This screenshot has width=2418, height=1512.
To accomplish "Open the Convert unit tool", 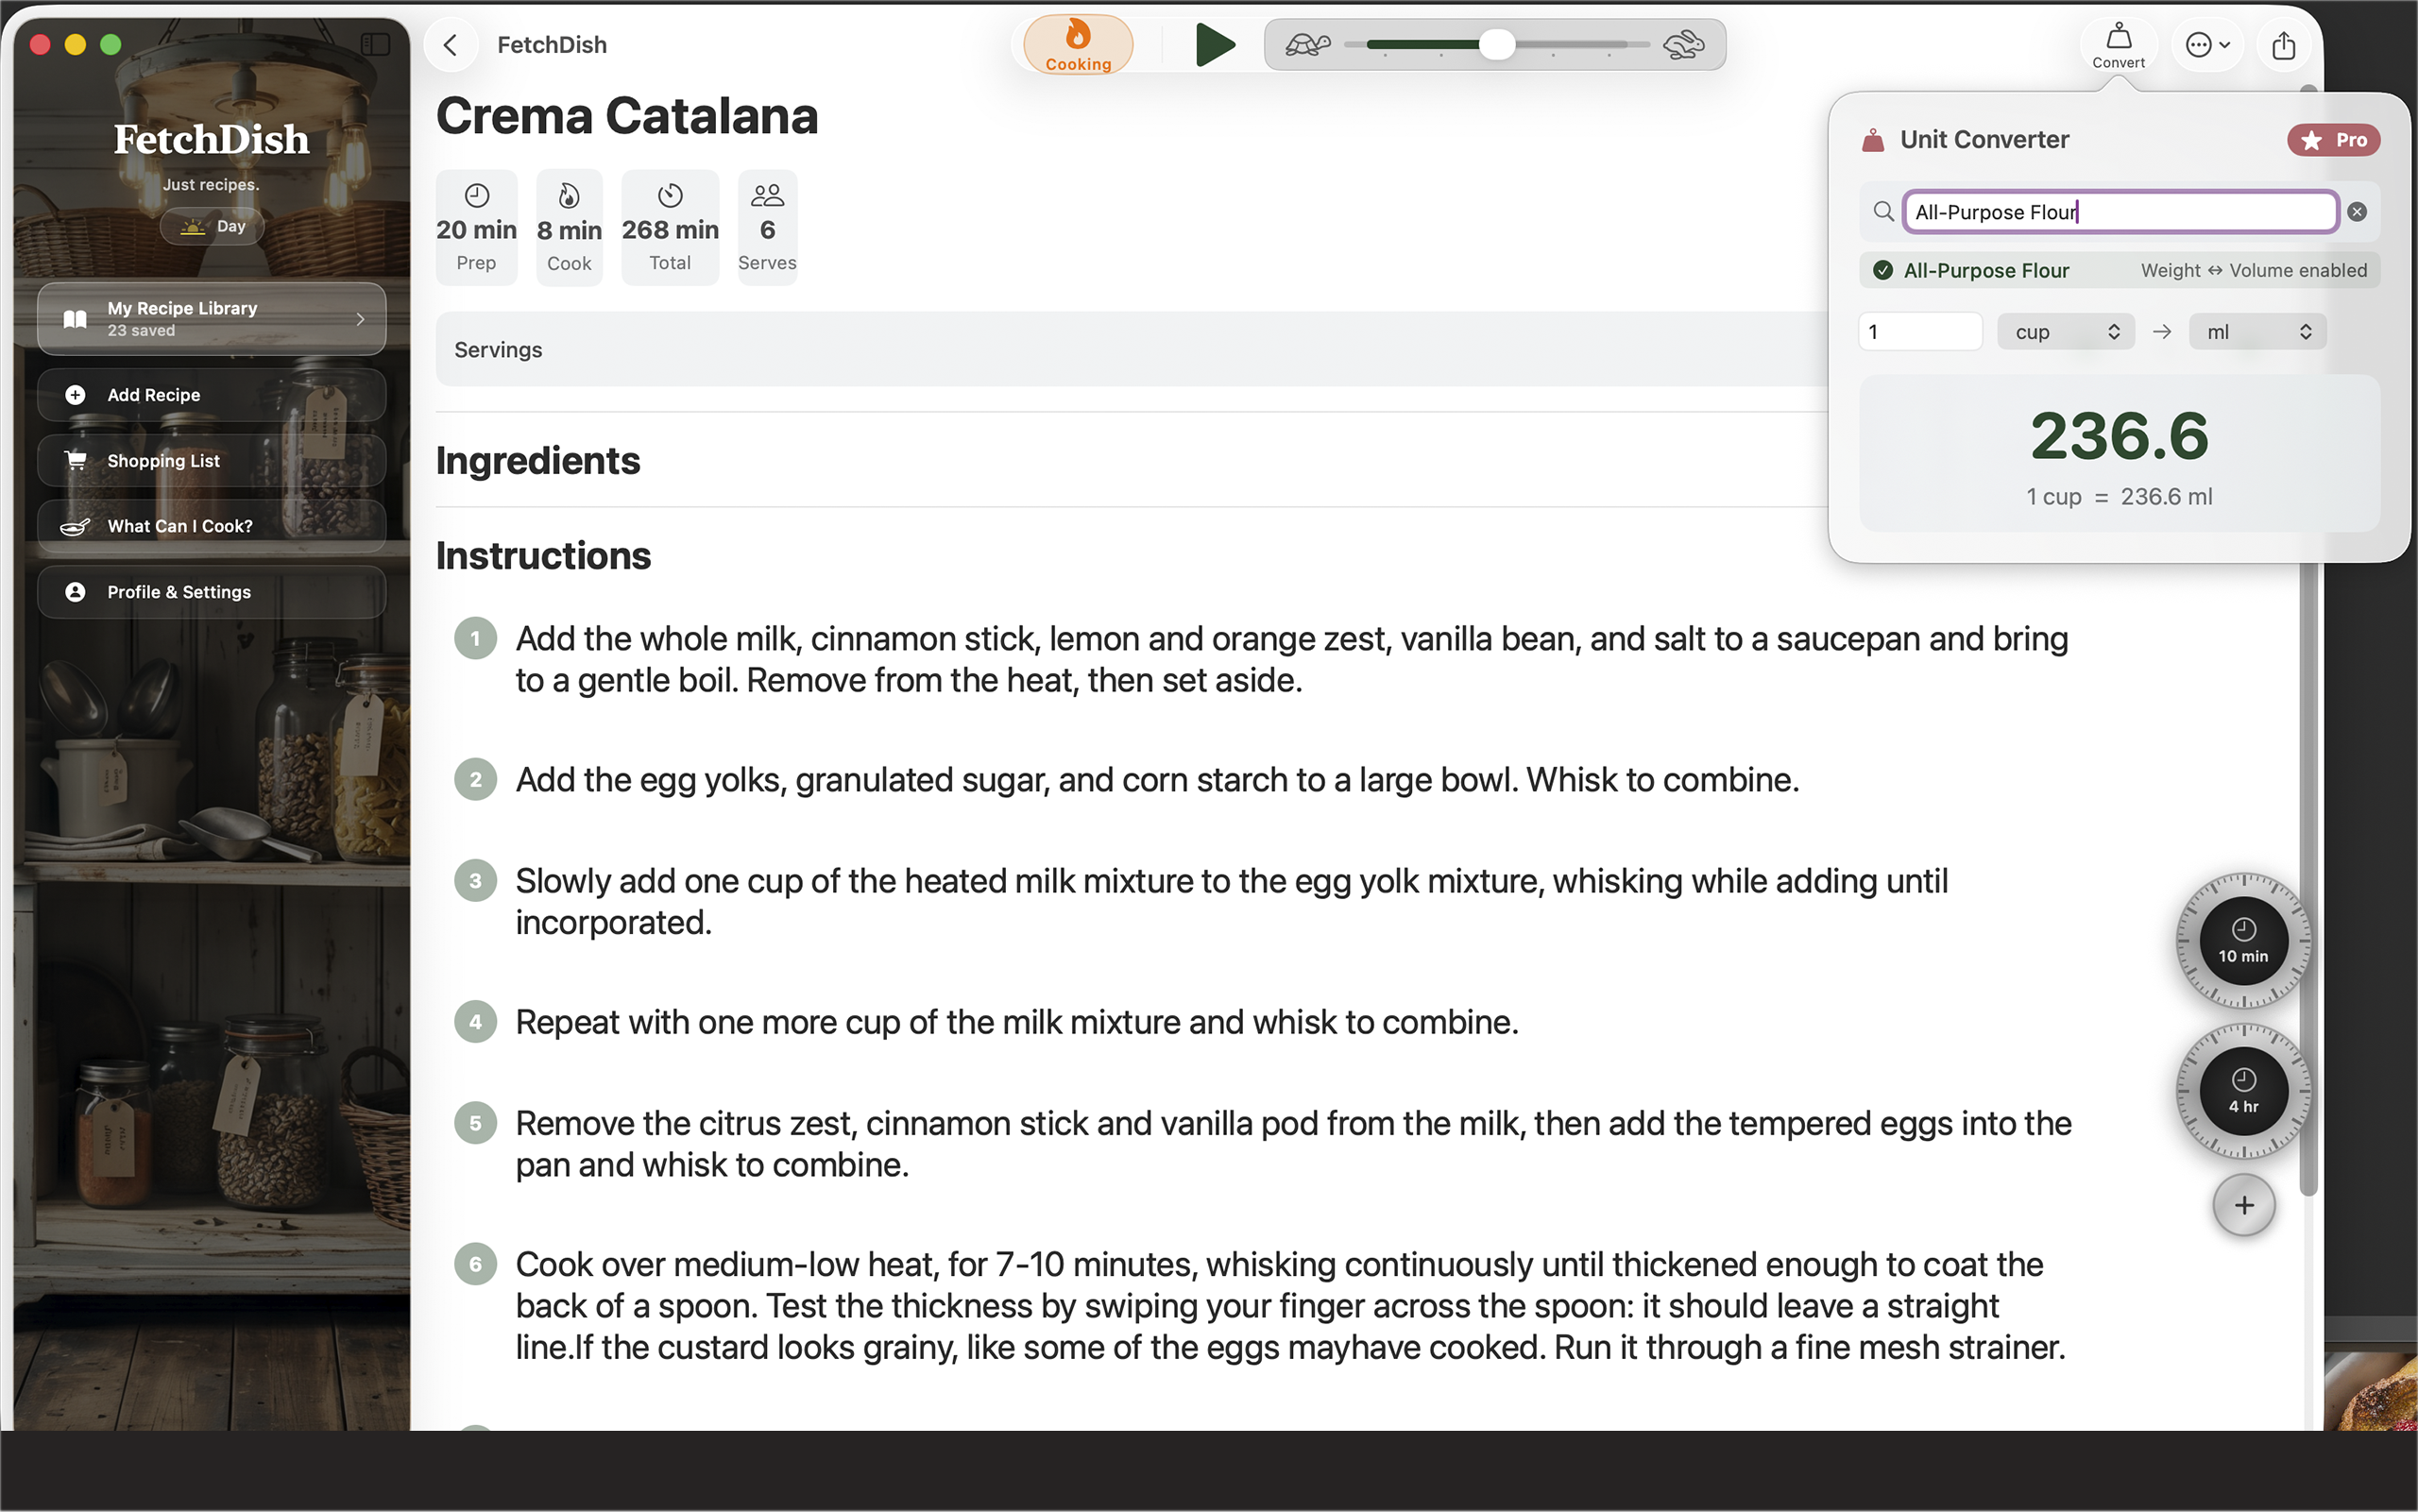I will click(2118, 45).
